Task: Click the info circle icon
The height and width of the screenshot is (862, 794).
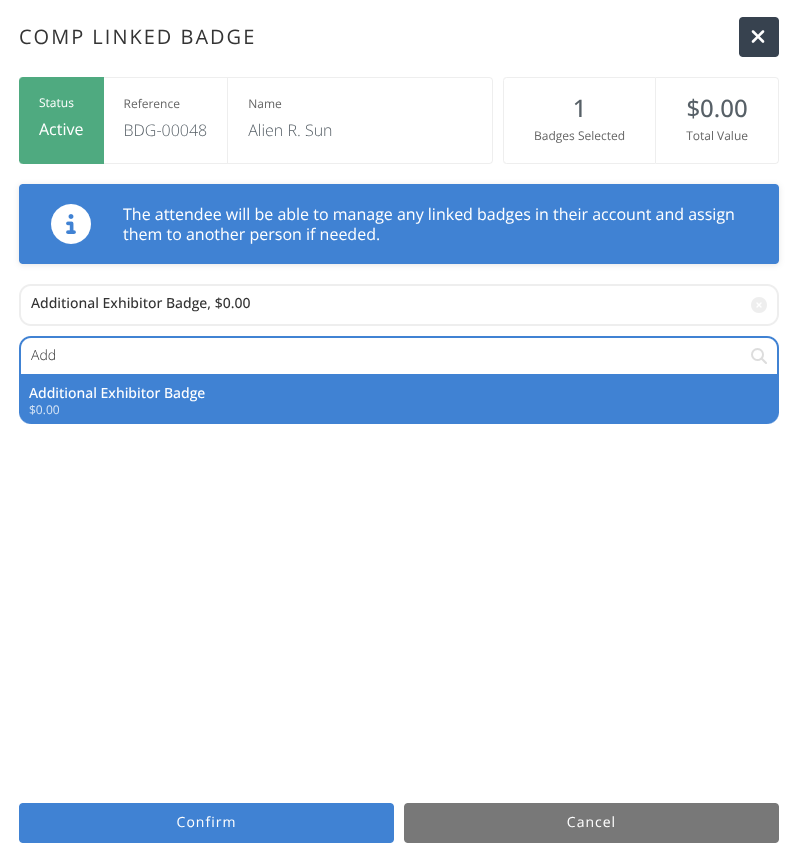Action: pyautogui.click(x=71, y=224)
